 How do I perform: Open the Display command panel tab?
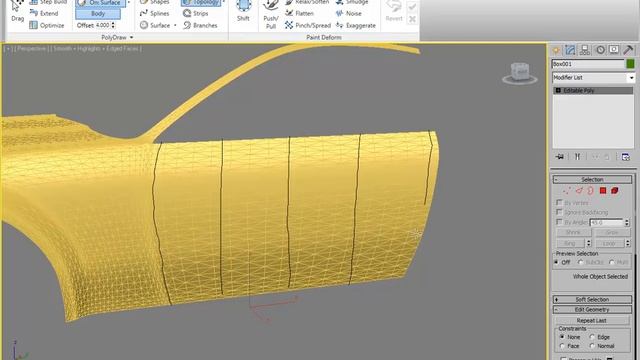point(614,50)
